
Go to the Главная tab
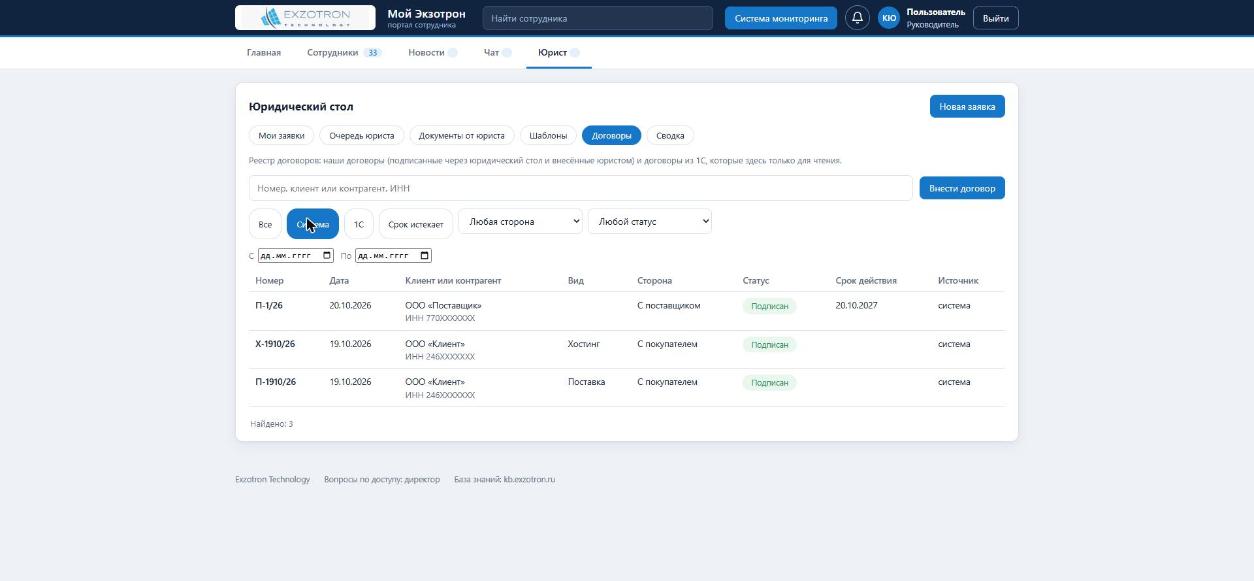pos(264,52)
